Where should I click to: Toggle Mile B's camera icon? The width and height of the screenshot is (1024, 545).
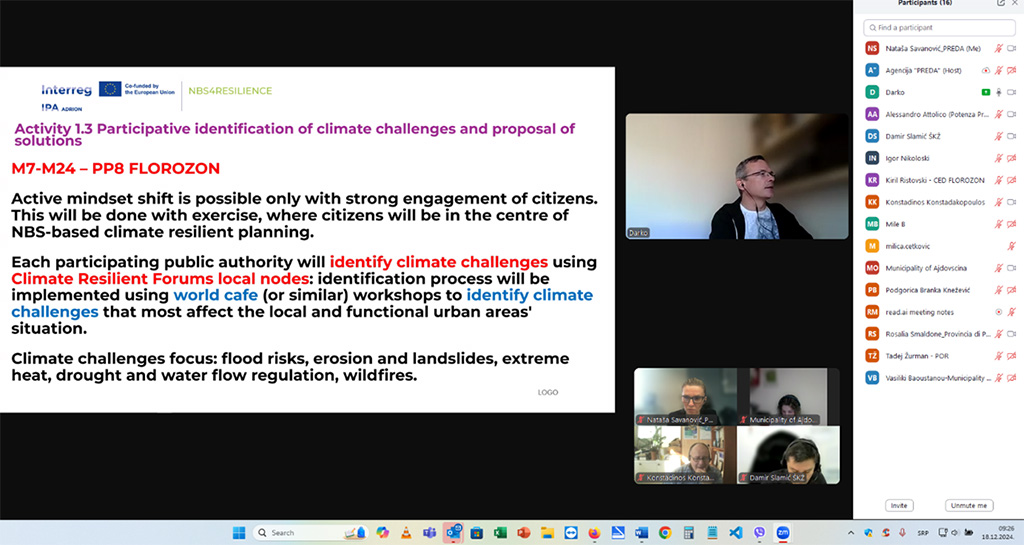(x=1011, y=224)
